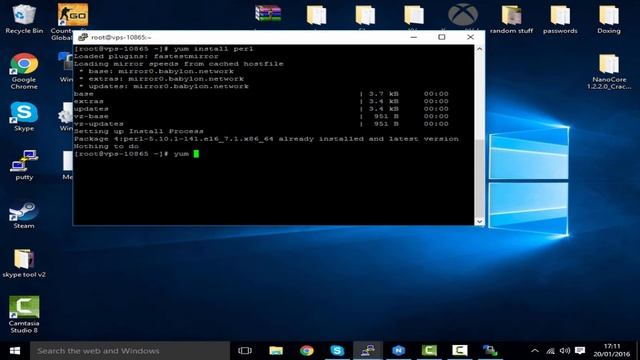Click 'Loaded plugins: fastestmirror' terminal line
This screenshot has height=360, width=640.
click(x=146, y=56)
